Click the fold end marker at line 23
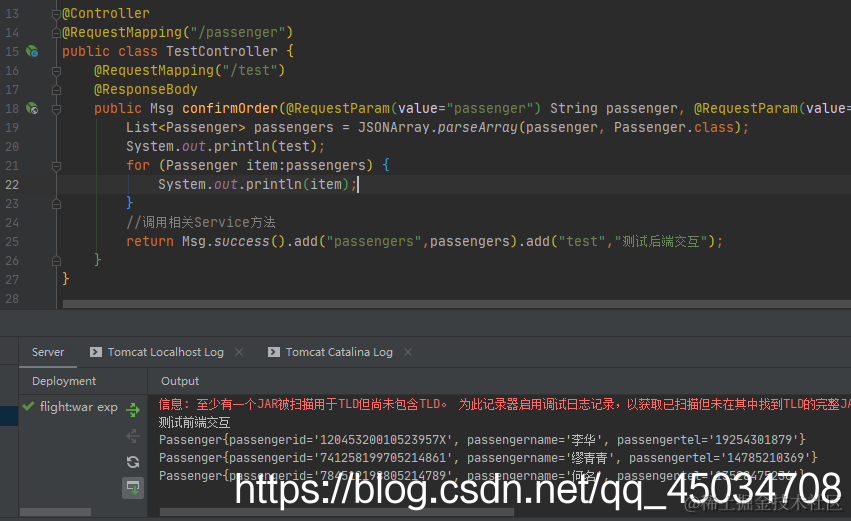The width and height of the screenshot is (851, 521). [56, 204]
